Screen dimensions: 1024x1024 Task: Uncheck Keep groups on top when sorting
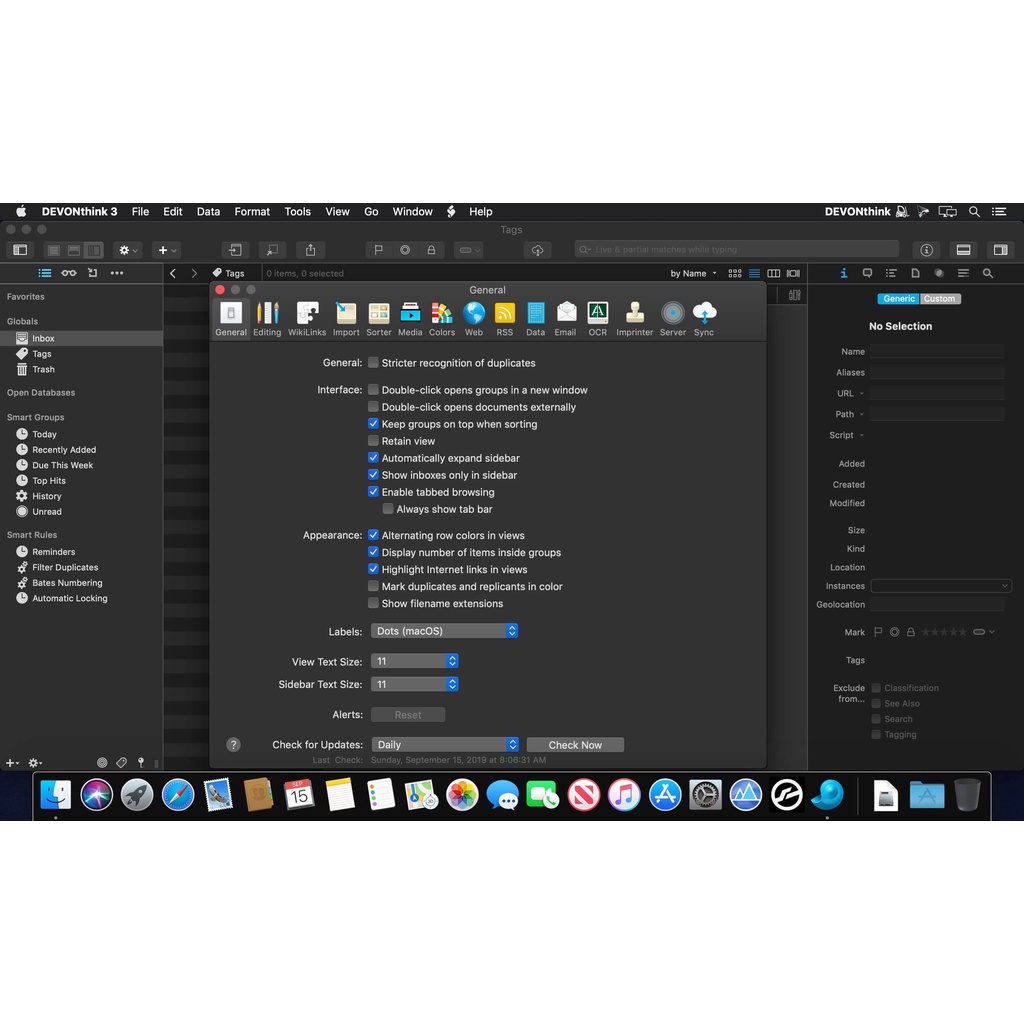pos(374,423)
